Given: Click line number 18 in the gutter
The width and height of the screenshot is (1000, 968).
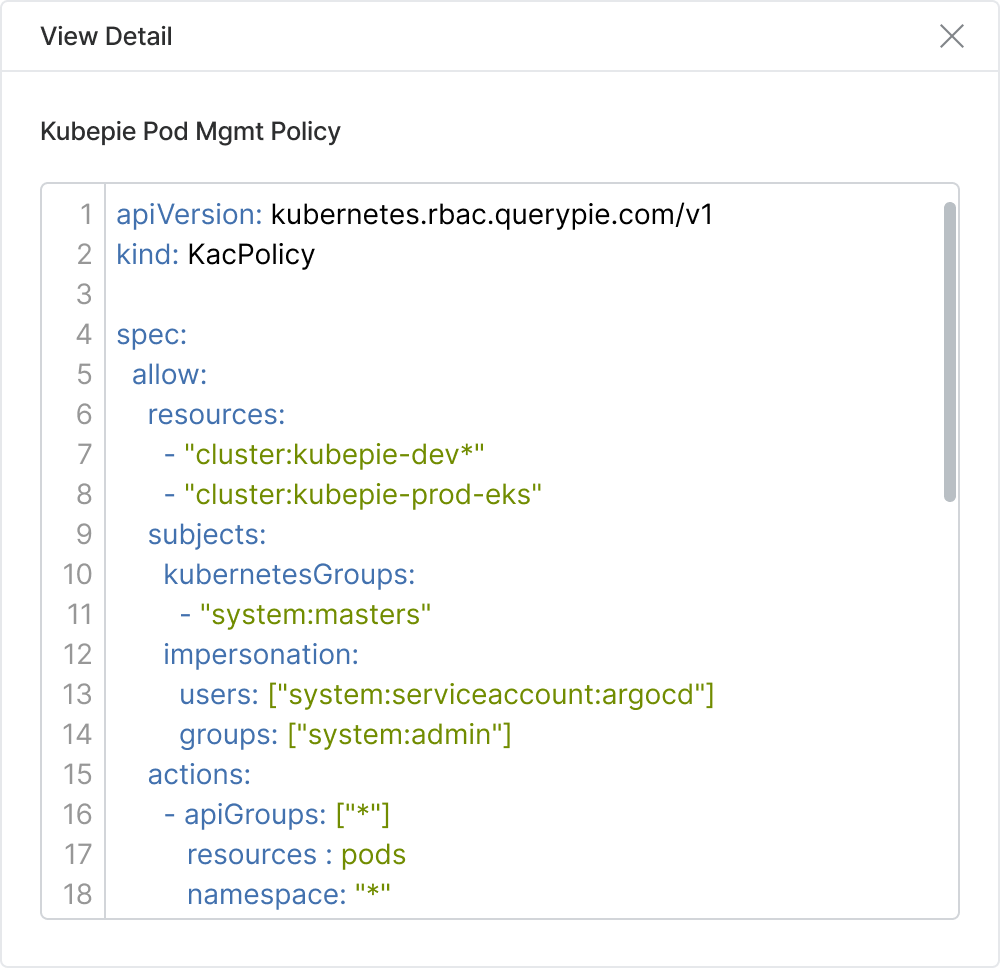Looking at the screenshot, I should click(x=78, y=895).
